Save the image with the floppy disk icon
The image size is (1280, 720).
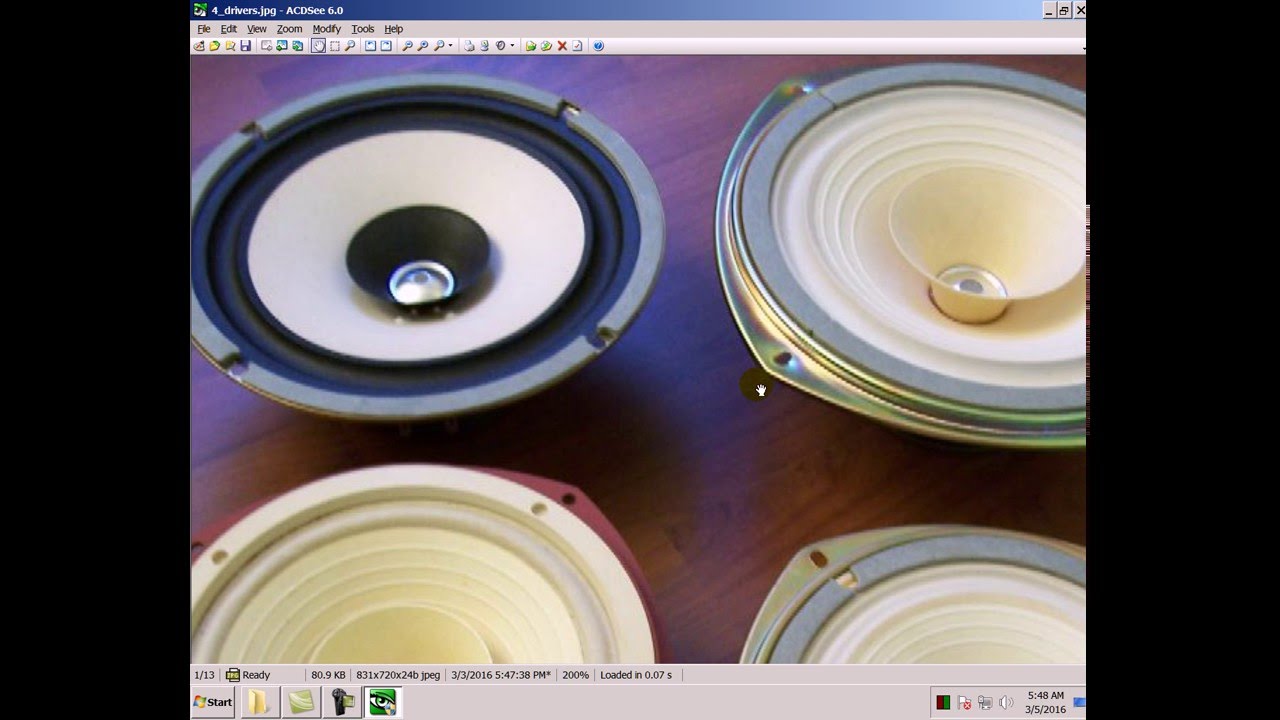click(x=246, y=46)
